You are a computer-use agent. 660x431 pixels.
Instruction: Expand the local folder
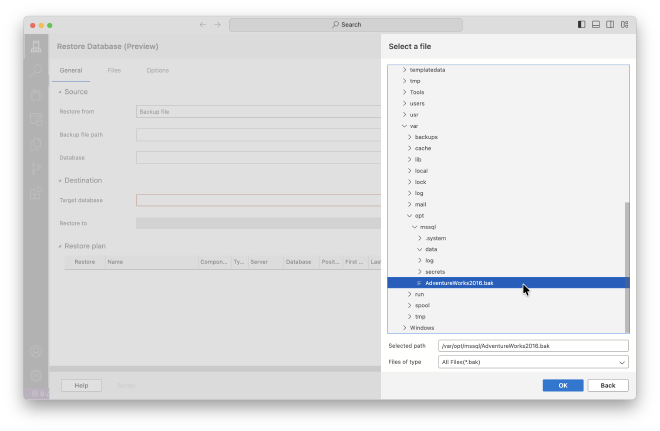[409, 171]
